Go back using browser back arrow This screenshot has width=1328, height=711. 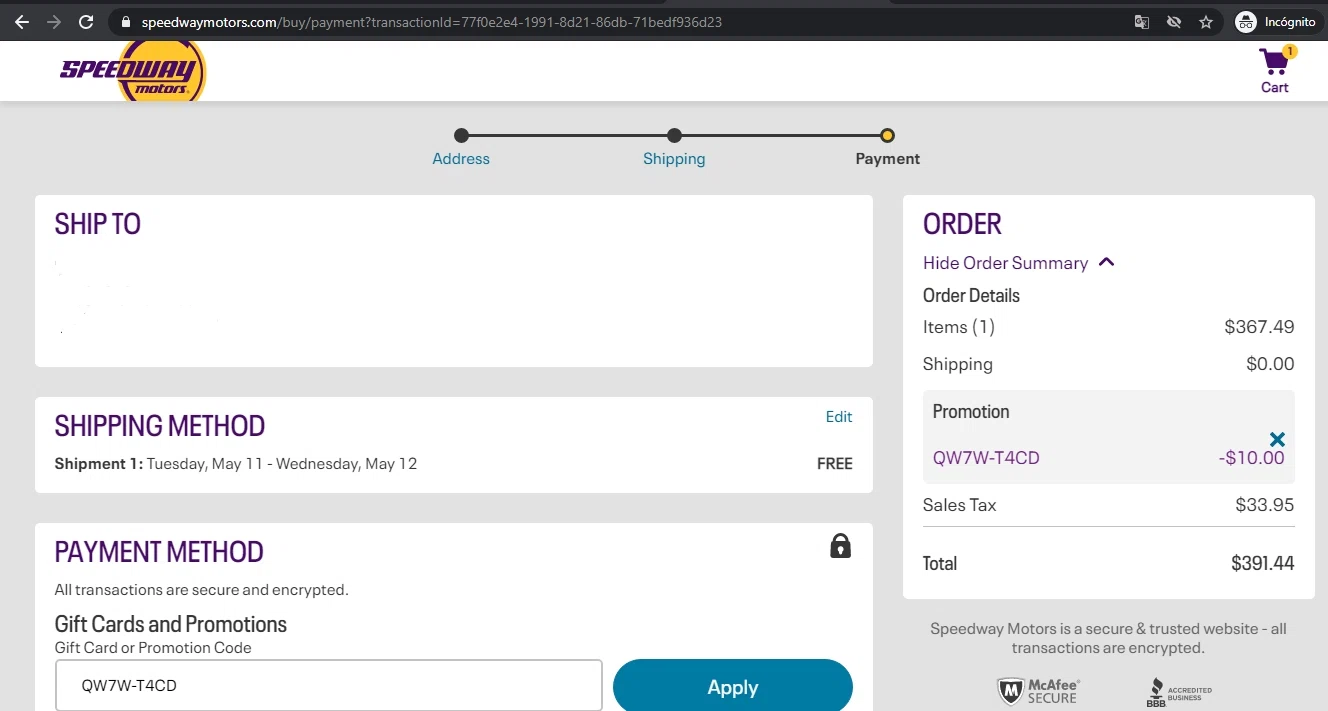22,22
